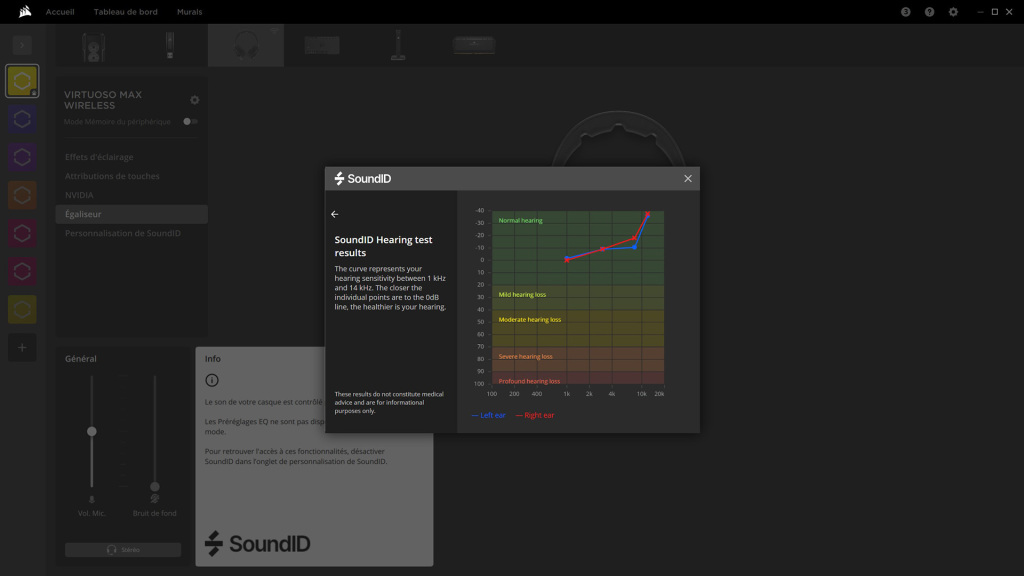
Task: Select the active yellow locked profile icon
Action: pyautogui.click(x=22, y=81)
